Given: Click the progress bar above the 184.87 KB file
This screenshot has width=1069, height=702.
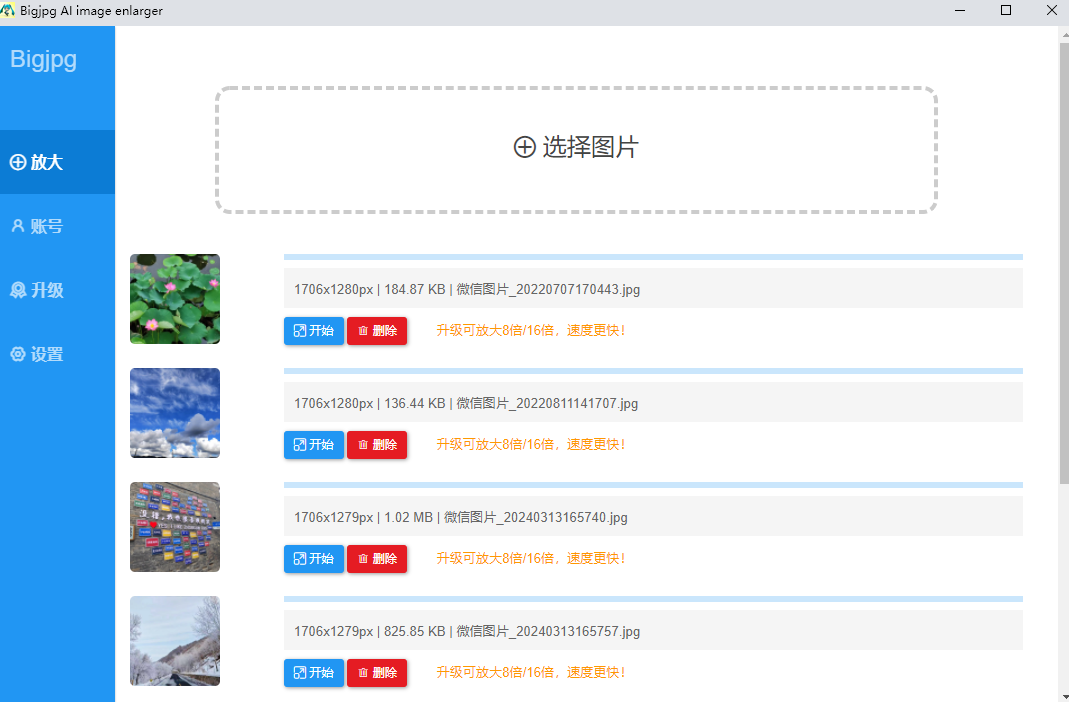Looking at the screenshot, I should pyautogui.click(x=653, y=257).
